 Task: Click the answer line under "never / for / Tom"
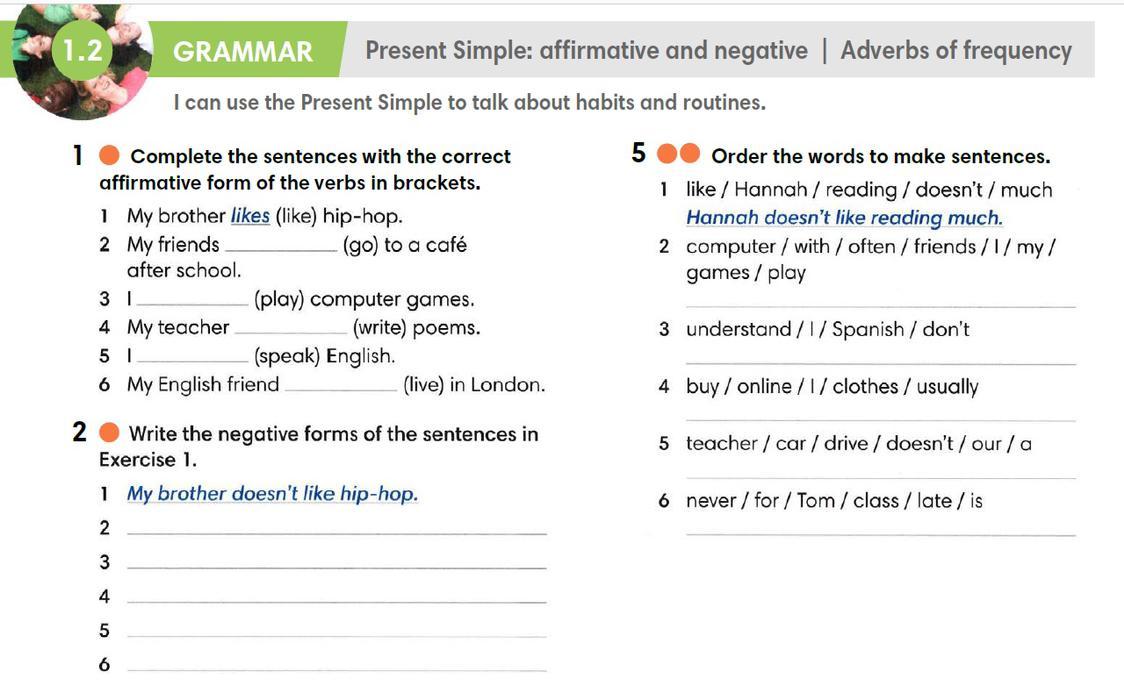coord(880,533)
